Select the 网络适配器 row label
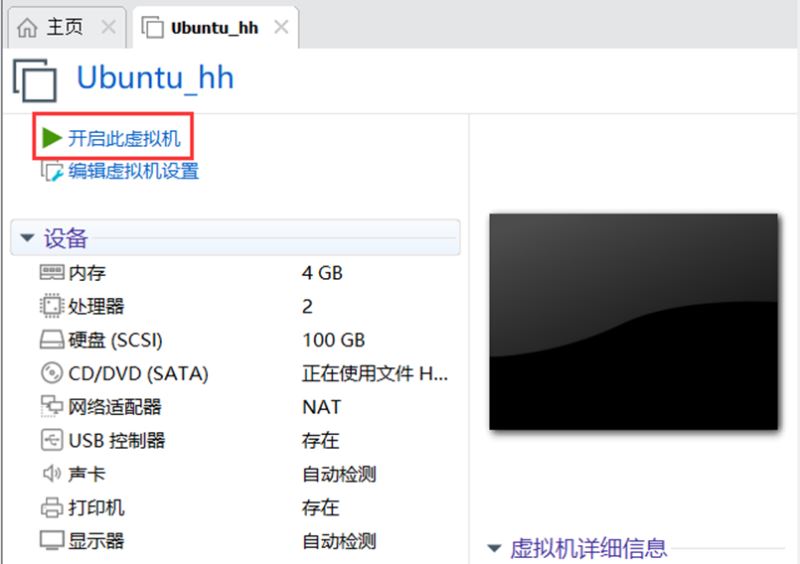800x564 pixels. (x=115, y=407)
